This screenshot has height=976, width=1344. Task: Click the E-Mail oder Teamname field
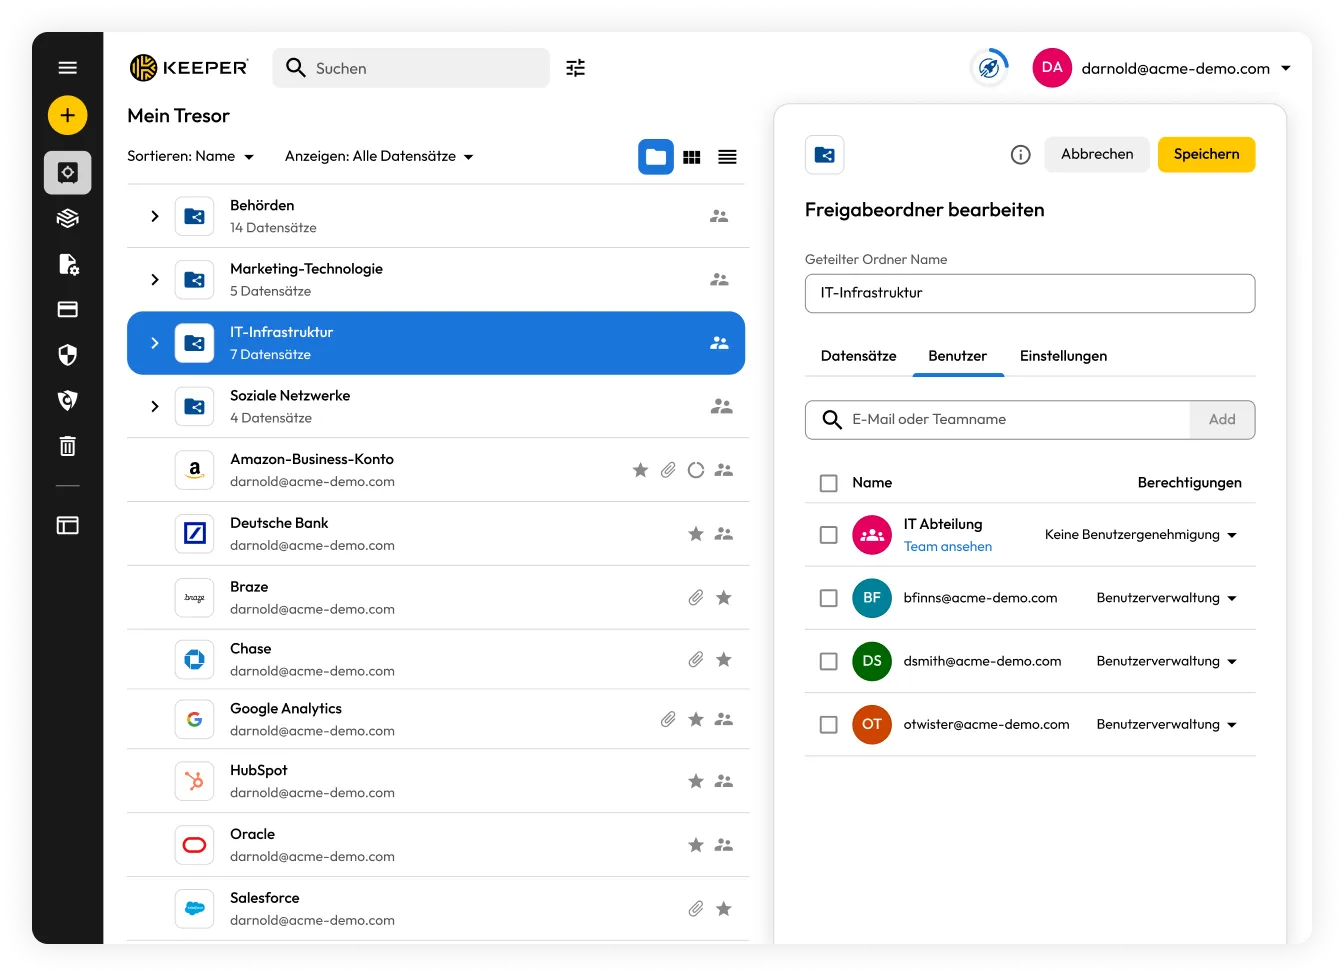998,420
